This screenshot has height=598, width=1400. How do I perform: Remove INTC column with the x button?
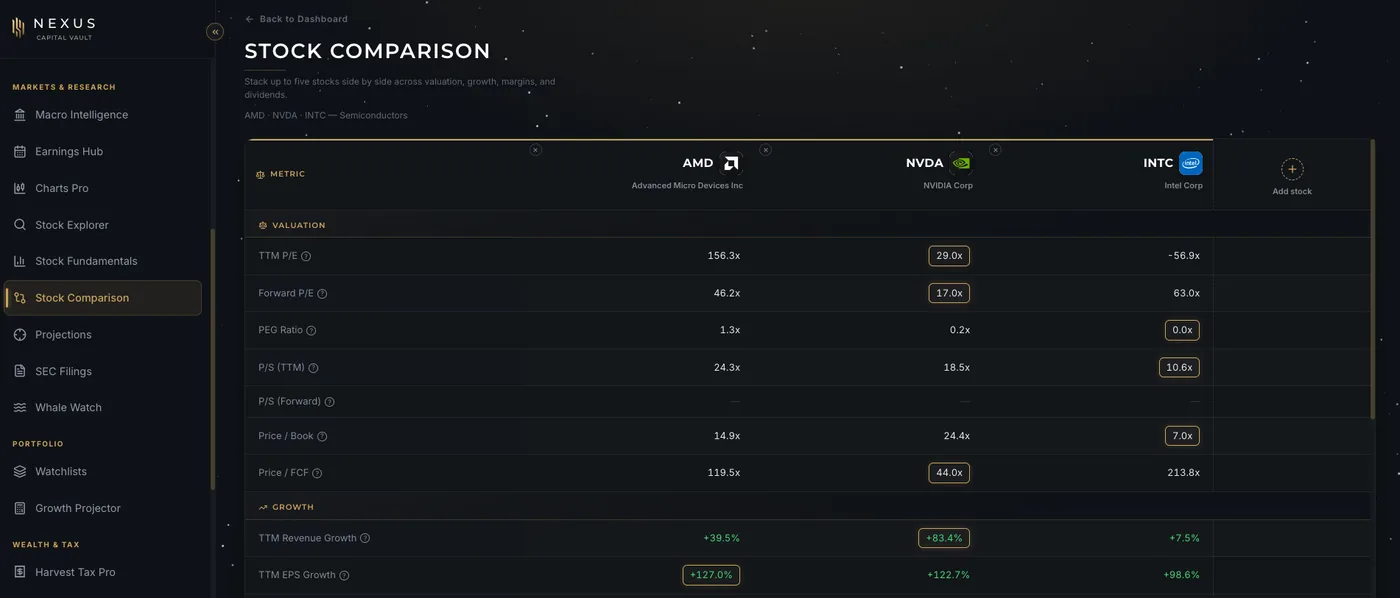995,150
